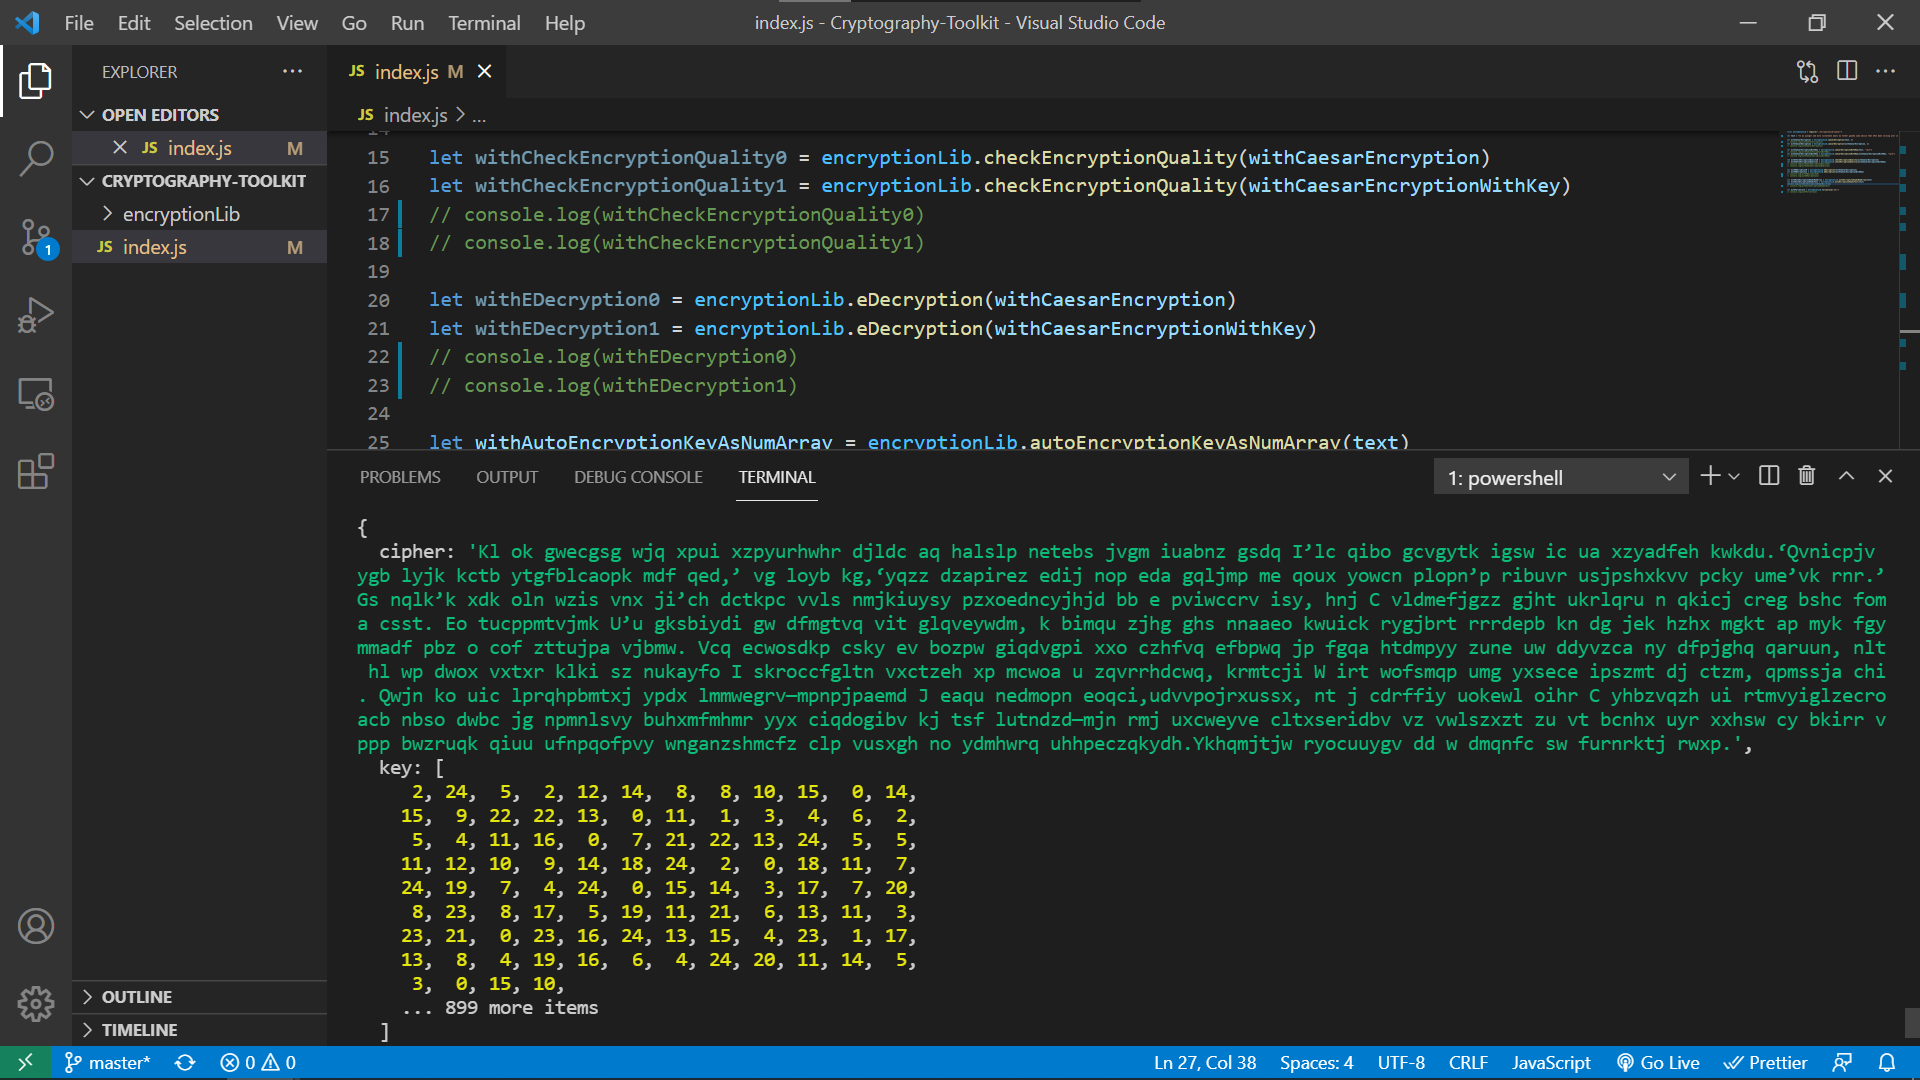The width and height of the screenshot is (1920, 1080).
Task: Open the Search view in activity bar
Action: click(36, 158)
